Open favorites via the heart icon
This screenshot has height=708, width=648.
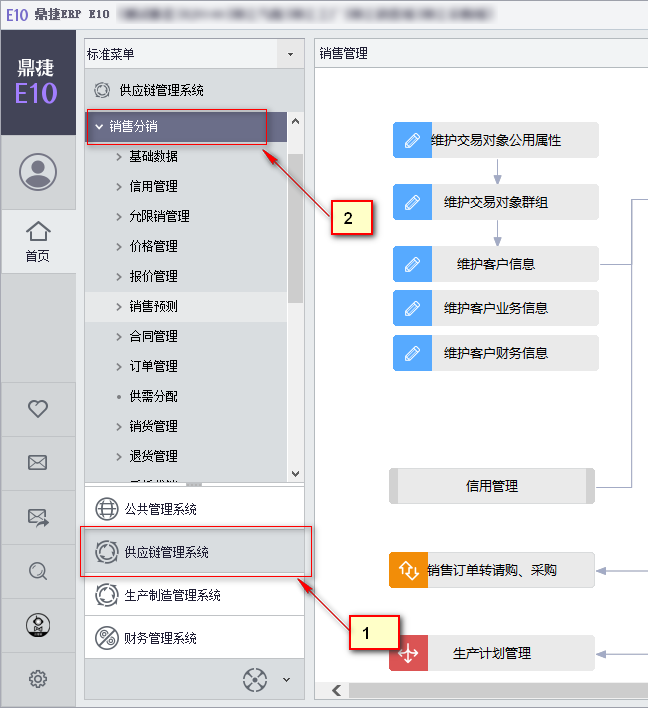tap(38, 408)
